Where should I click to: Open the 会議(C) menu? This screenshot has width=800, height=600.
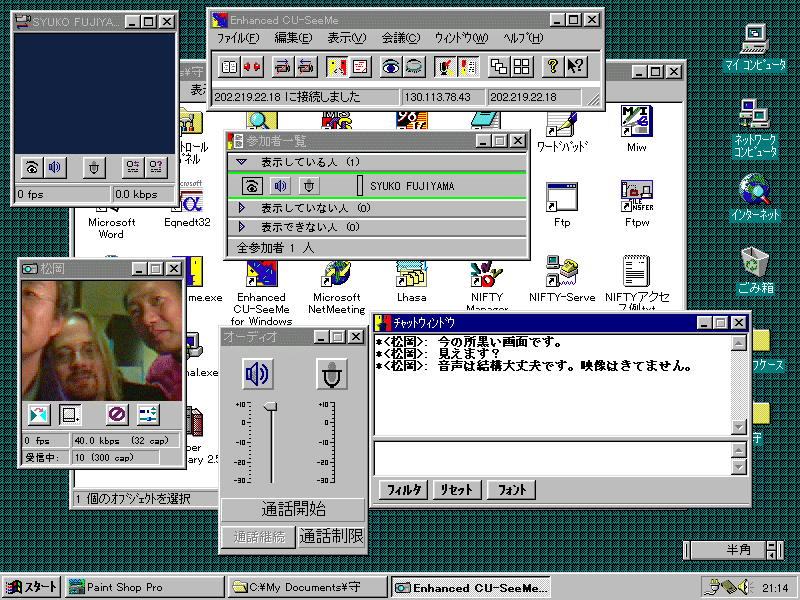tap(401, 38)
